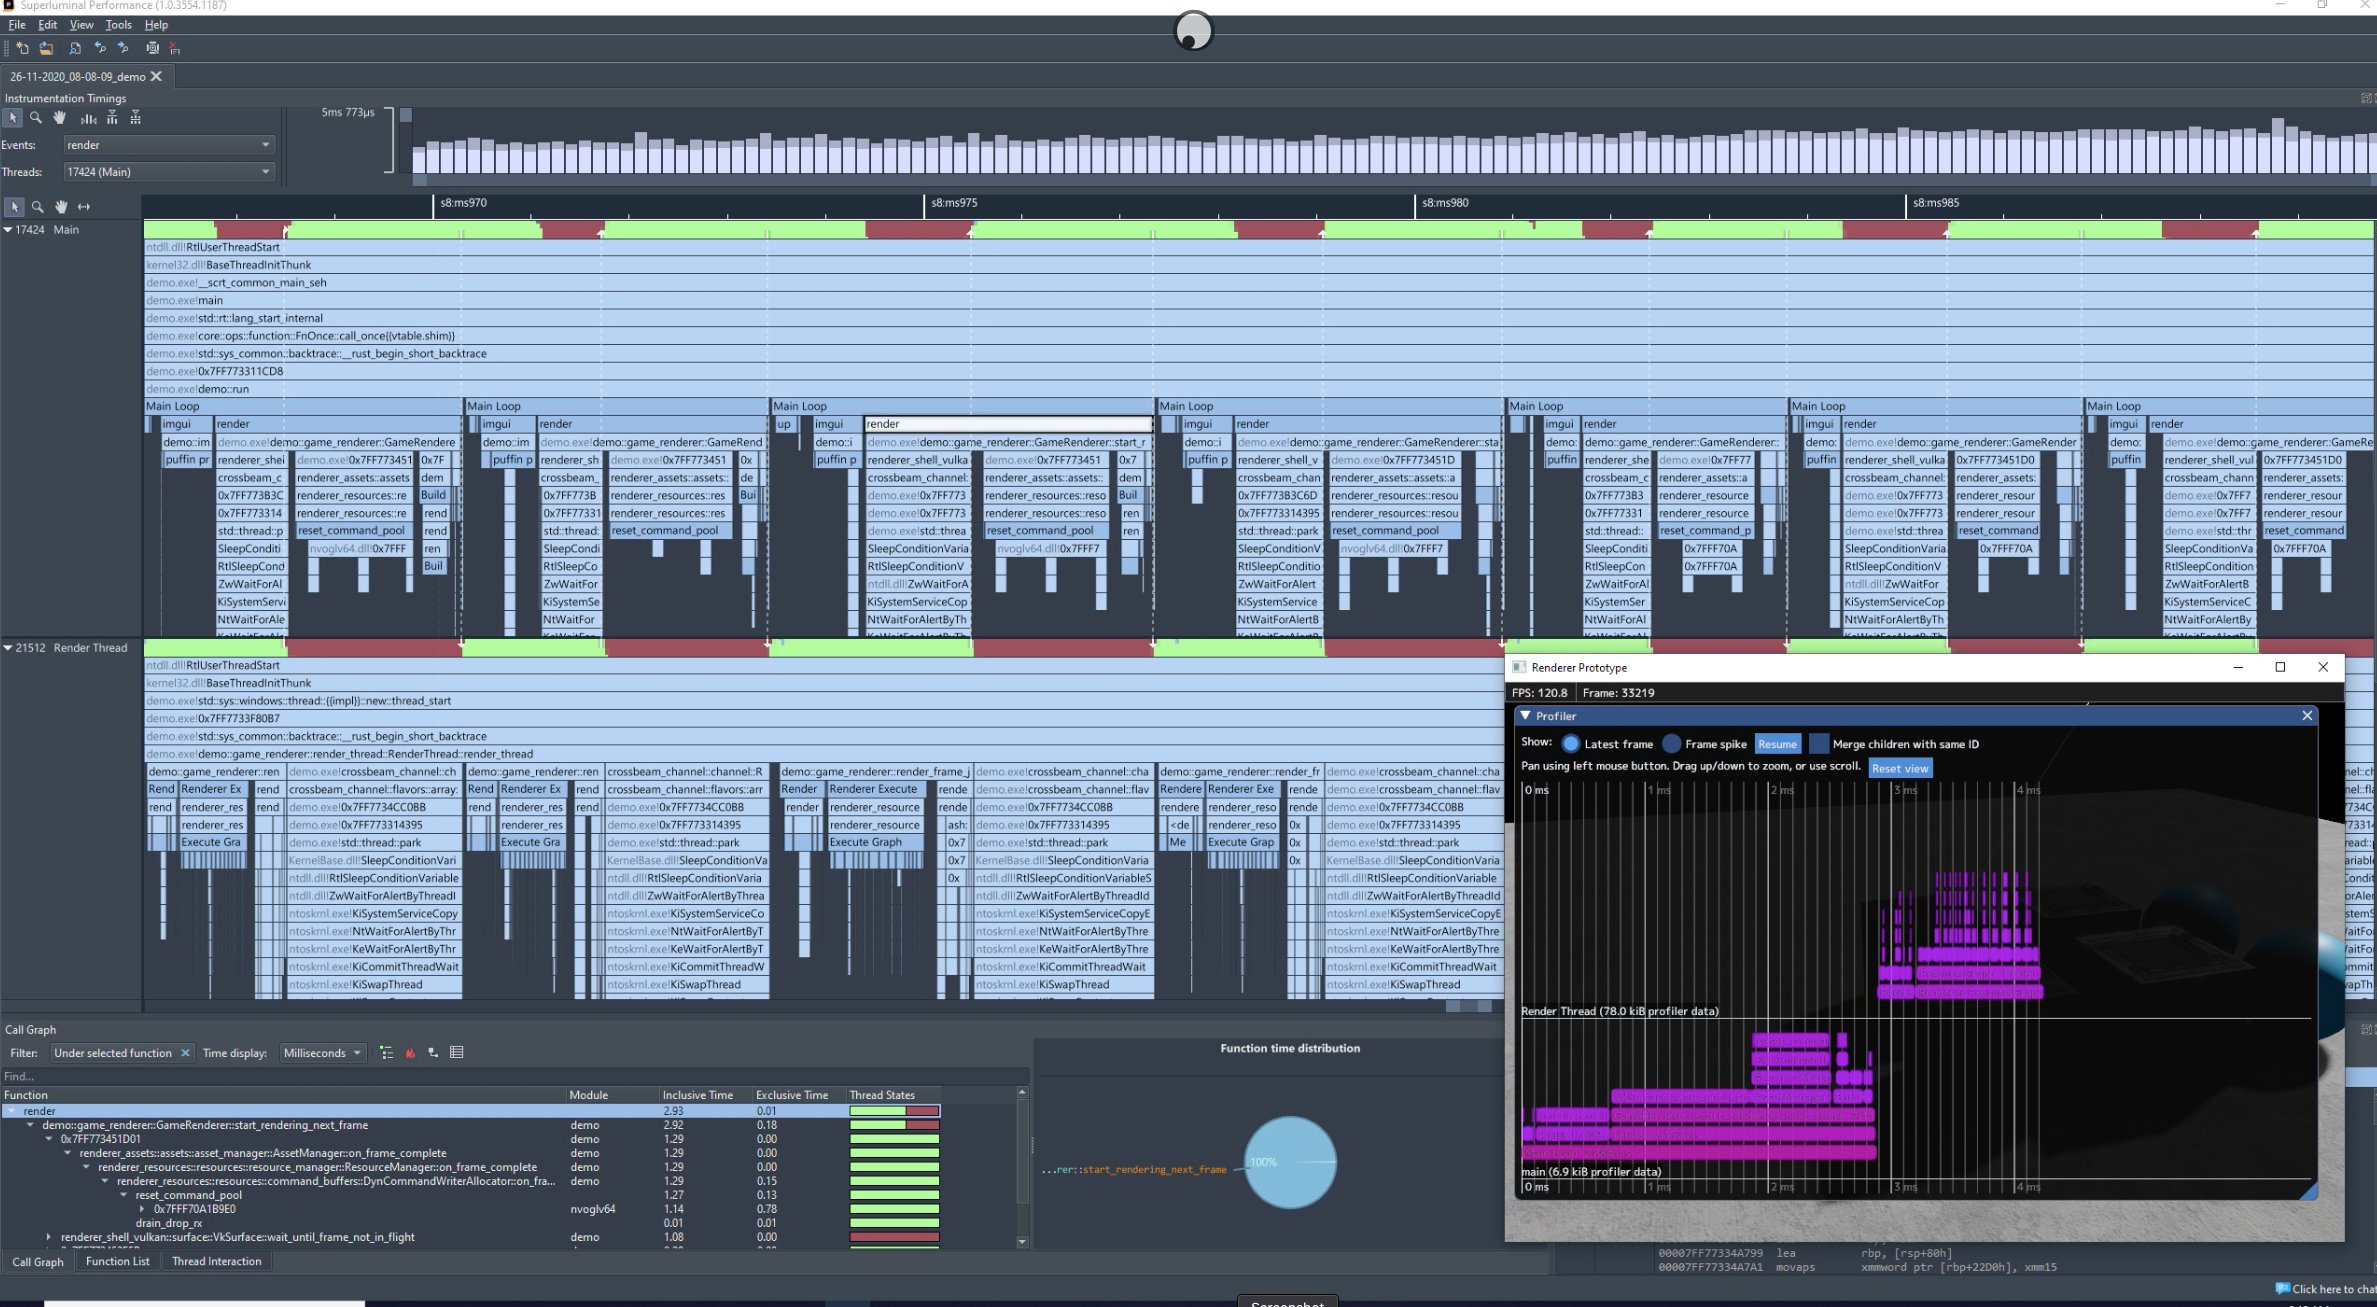This screenshot has height=1307, width=2377.
Task: Click the table list view icon in Call Graph
Action: tap(457, 1053)
